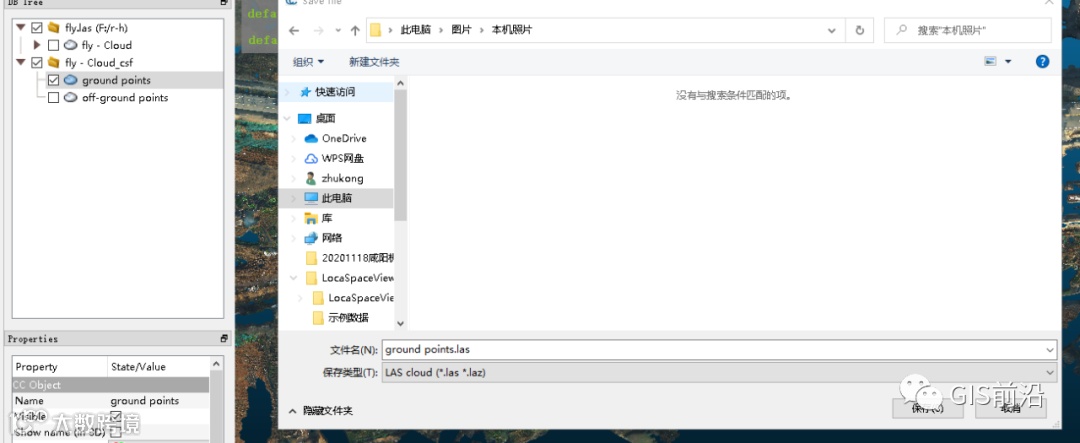
Task: Go up one folder level
Action: (355, 30)
